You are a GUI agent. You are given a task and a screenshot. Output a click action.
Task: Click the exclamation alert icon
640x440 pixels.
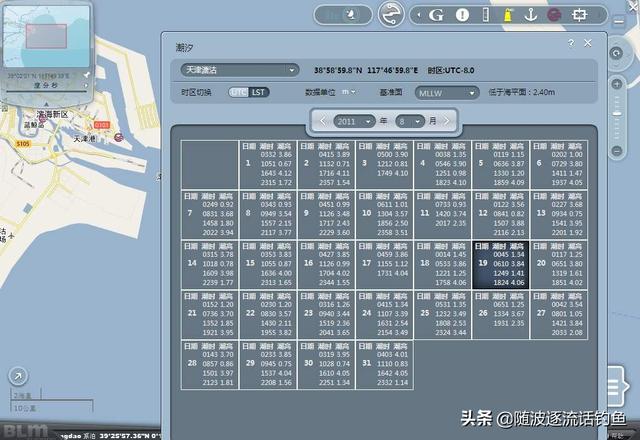462,15
